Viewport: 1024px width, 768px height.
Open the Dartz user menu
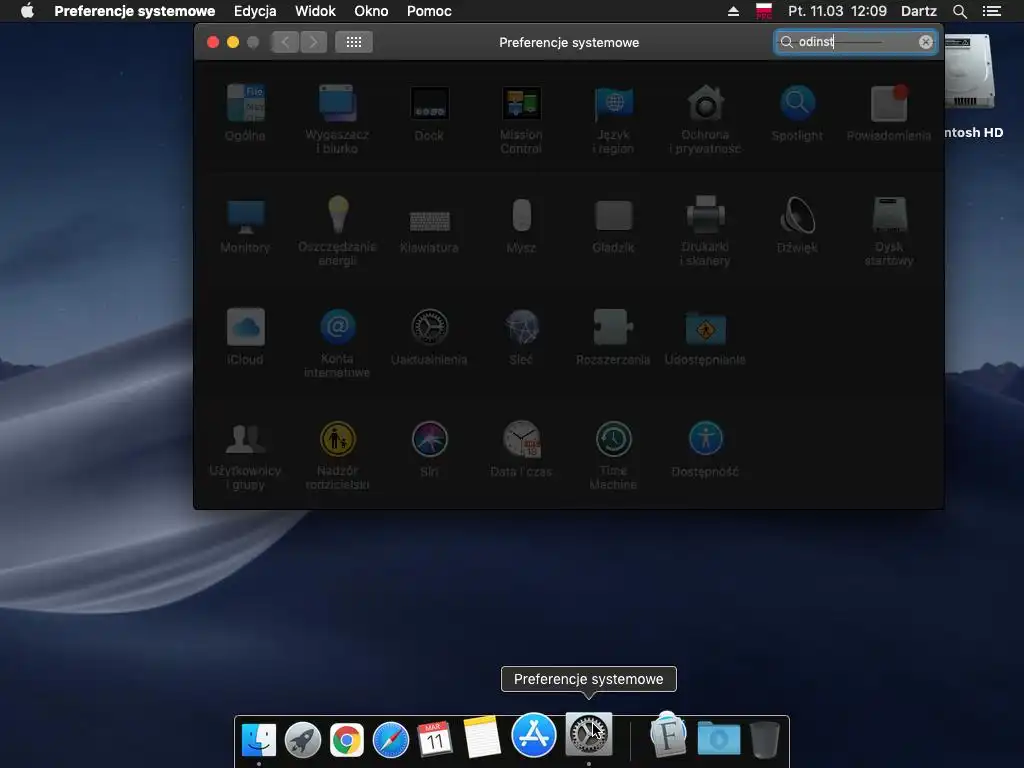coord(918,11)
